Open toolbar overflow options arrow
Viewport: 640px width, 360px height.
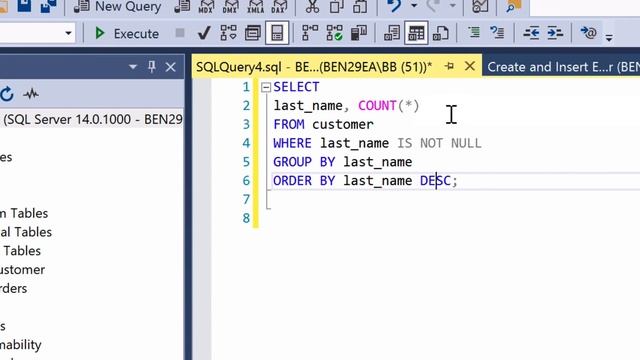click(609, 38)
